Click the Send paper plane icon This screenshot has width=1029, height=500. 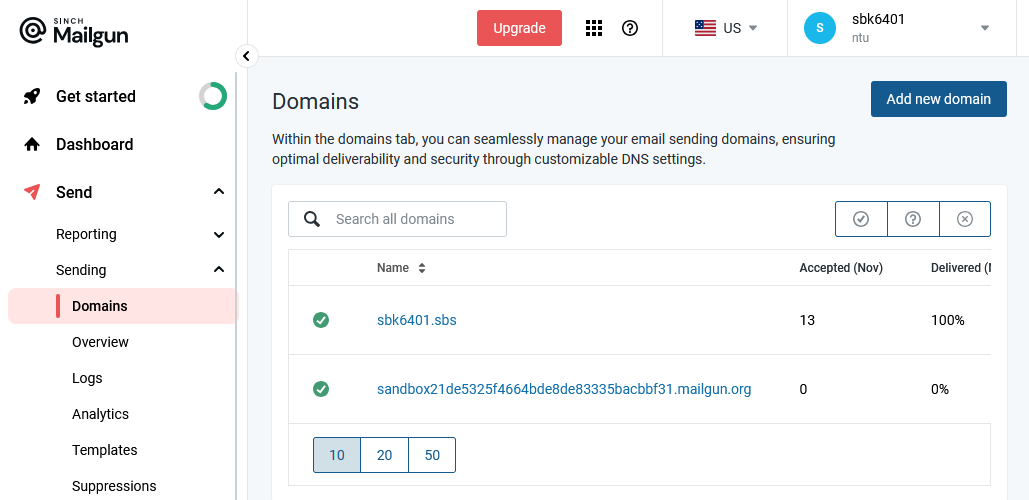pos(32,192)
